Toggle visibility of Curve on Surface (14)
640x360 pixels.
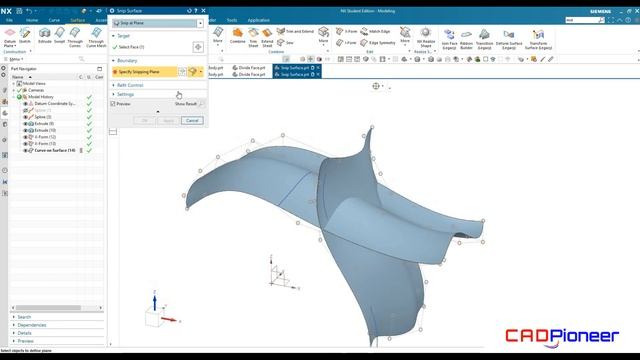25,151
